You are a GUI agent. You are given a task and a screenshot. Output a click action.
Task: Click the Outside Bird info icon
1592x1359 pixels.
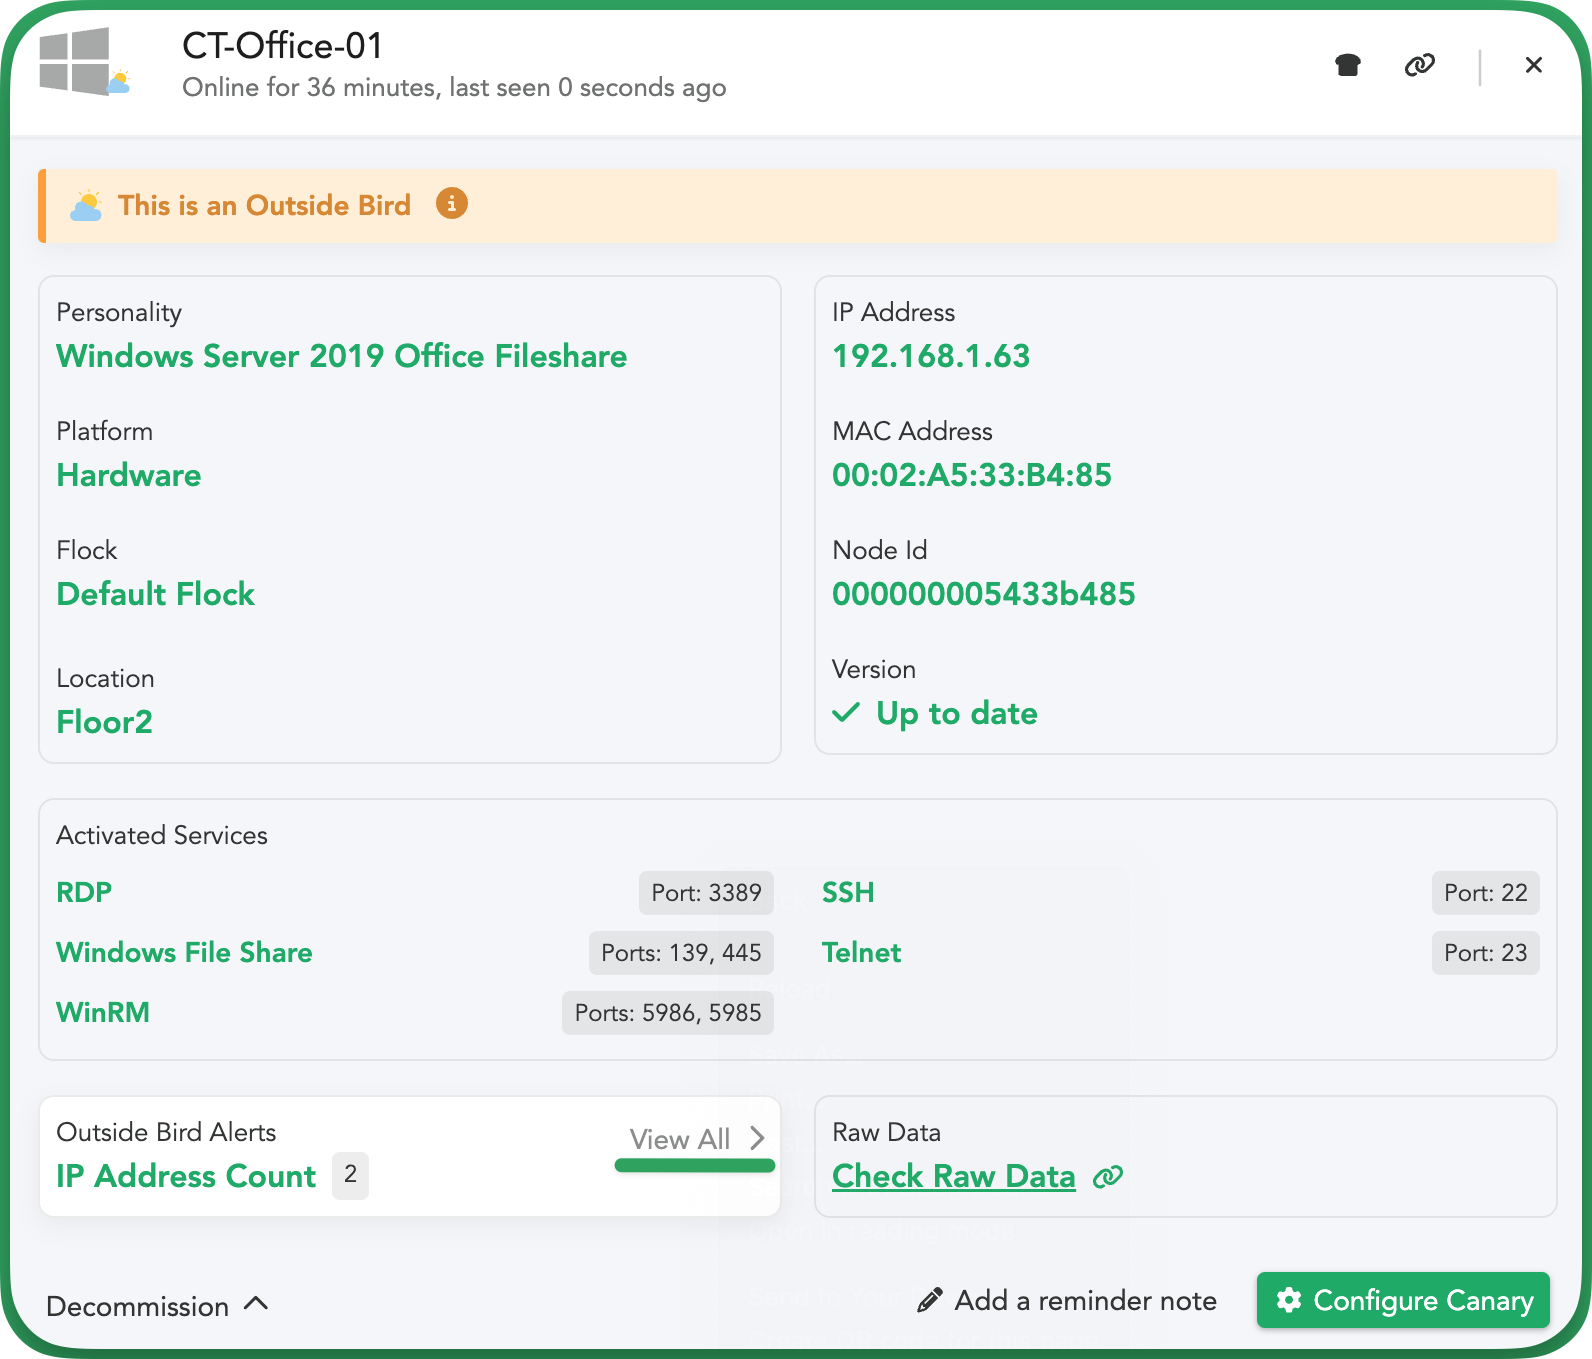pyautogui.click(x=451, y=204)
